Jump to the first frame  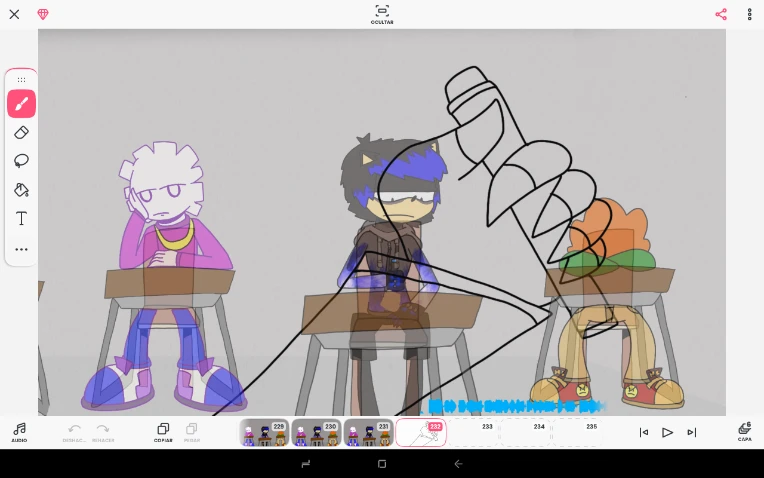click(644, 432)
